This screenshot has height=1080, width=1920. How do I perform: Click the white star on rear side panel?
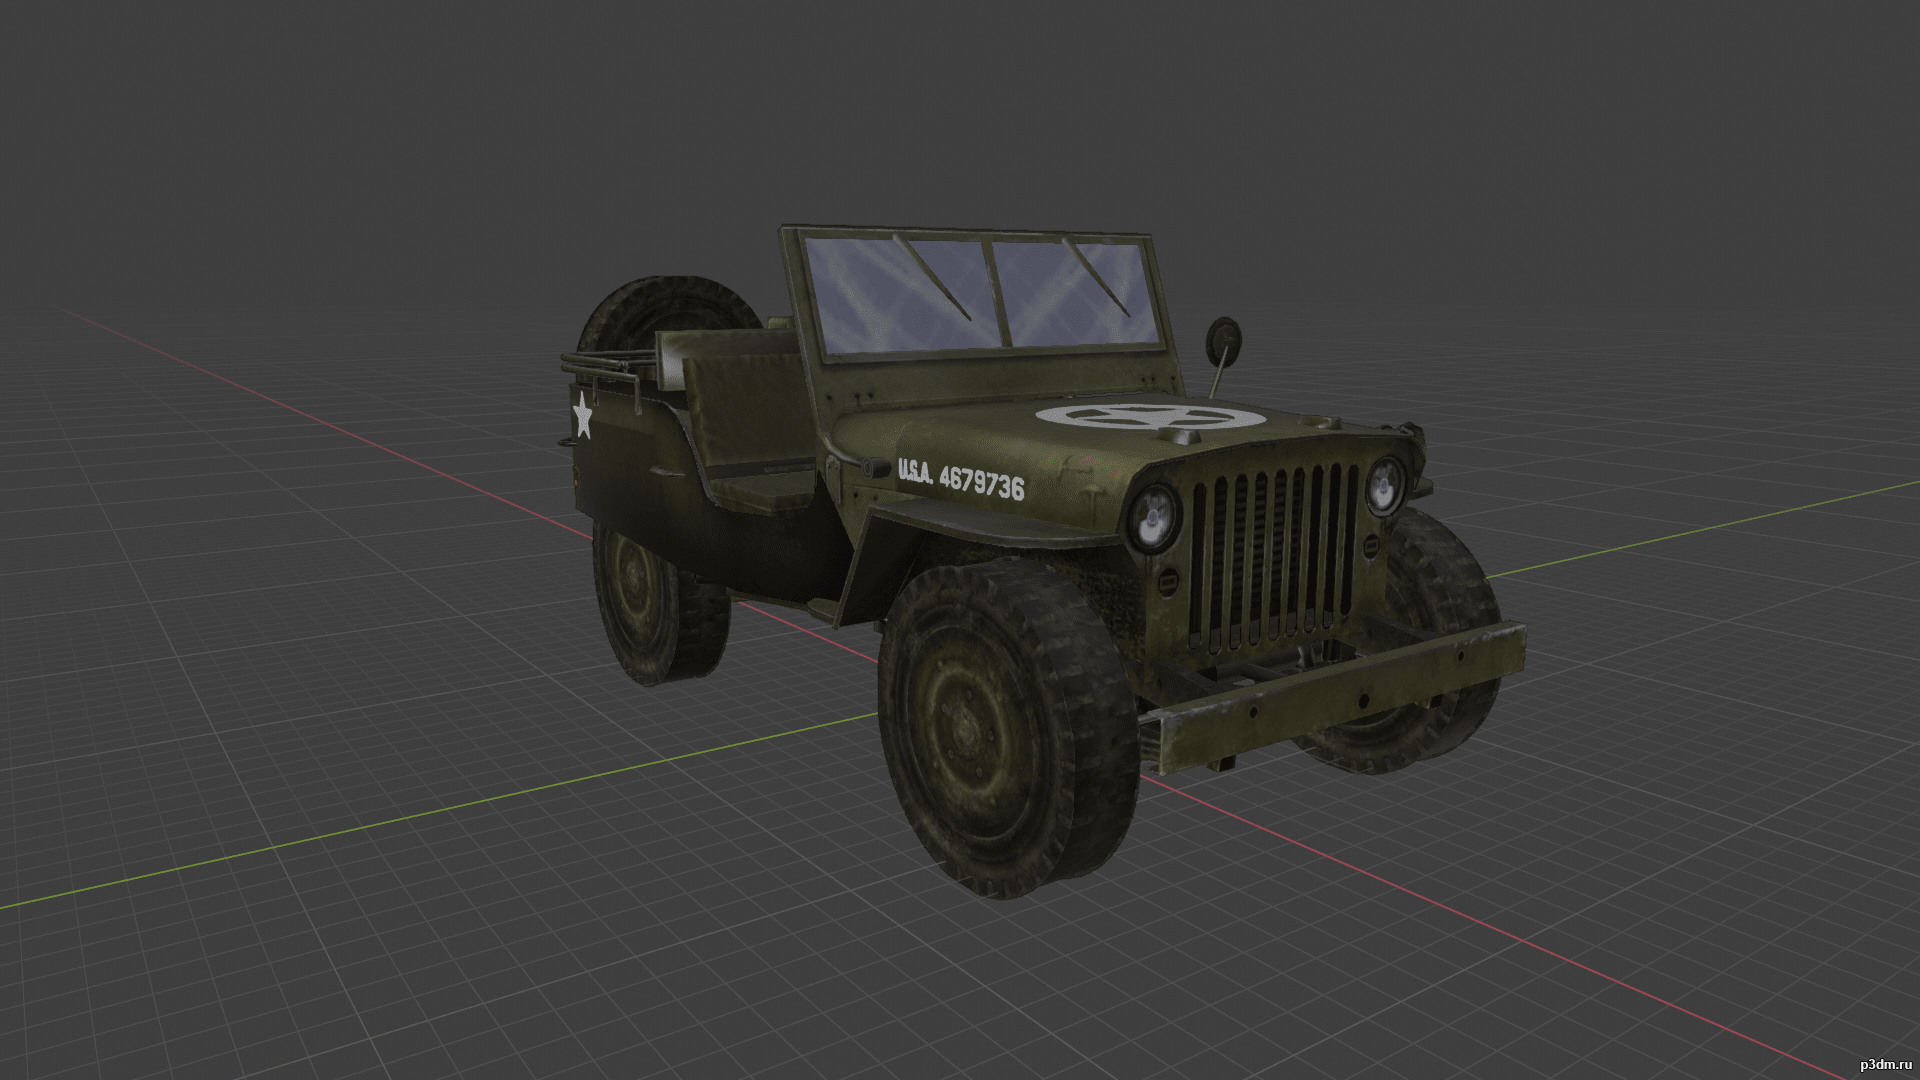582,416
